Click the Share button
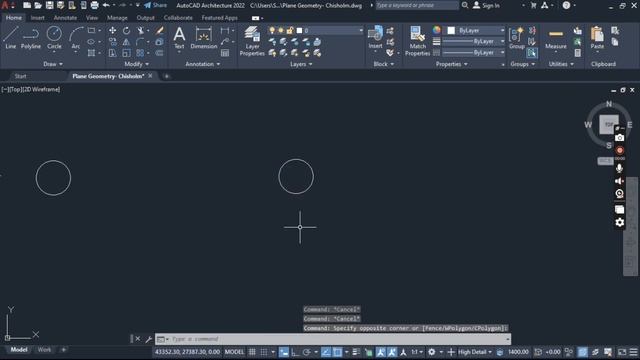This screenshot has width=640, height=360. click(155, 5)
